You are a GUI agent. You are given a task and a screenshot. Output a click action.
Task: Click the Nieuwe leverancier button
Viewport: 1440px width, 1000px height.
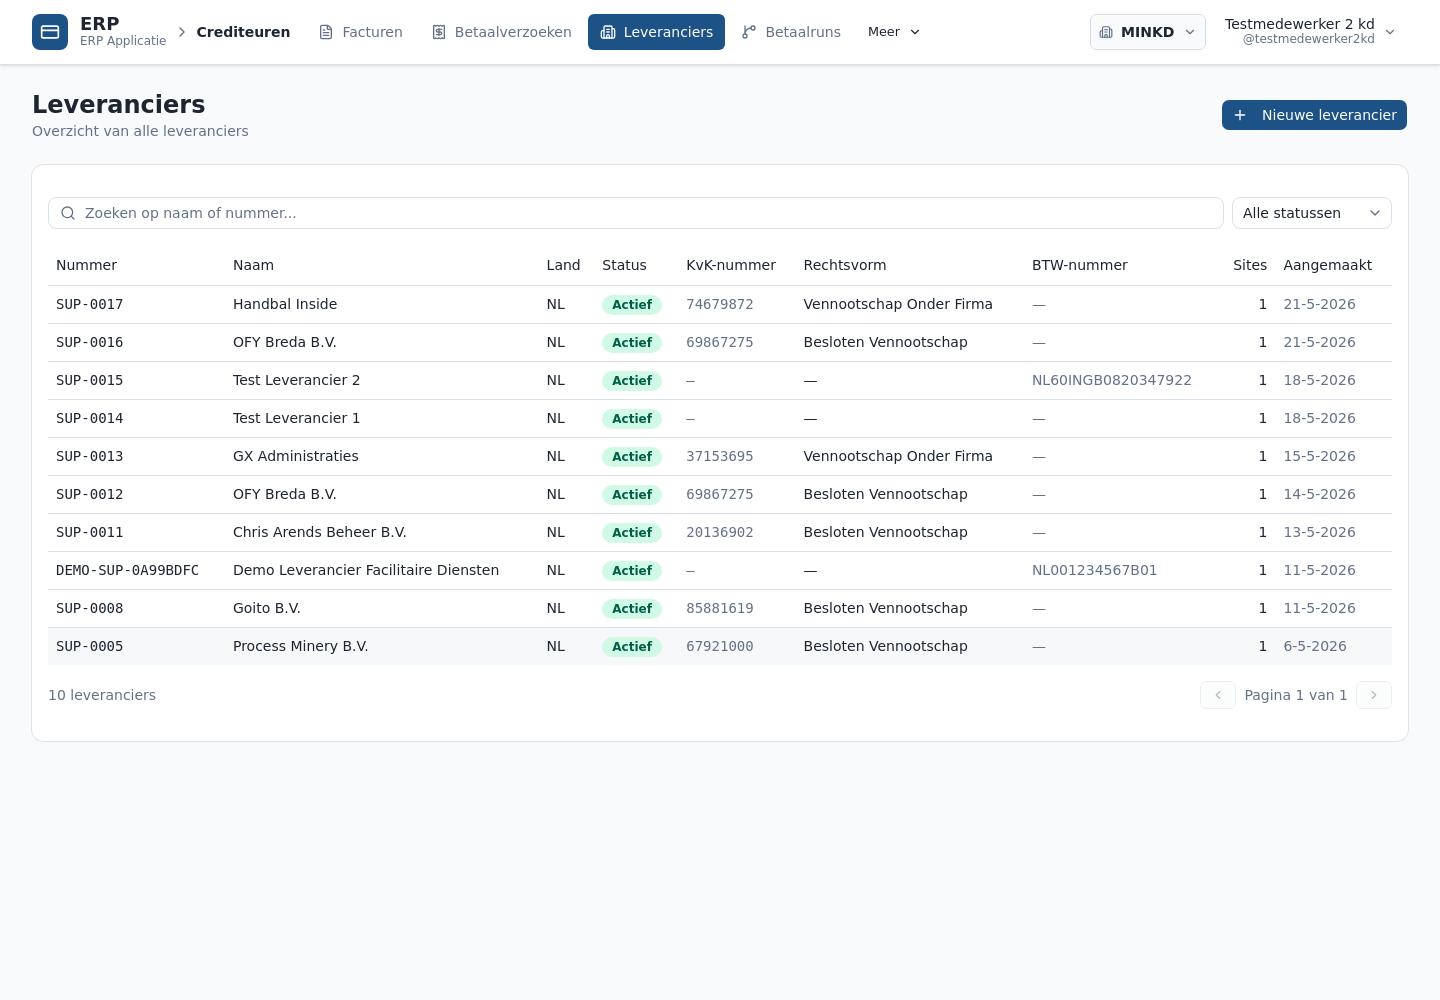[x=1314, y=115]
